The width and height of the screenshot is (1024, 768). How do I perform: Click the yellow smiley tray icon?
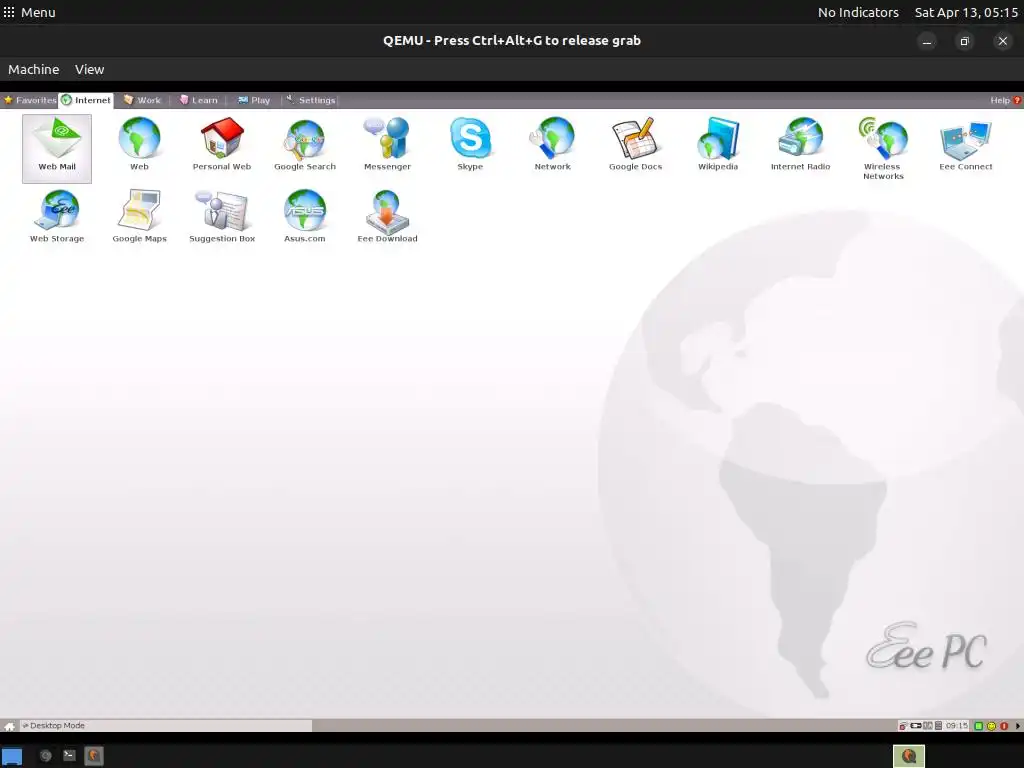pyautogui.click(x=991, y=726)
